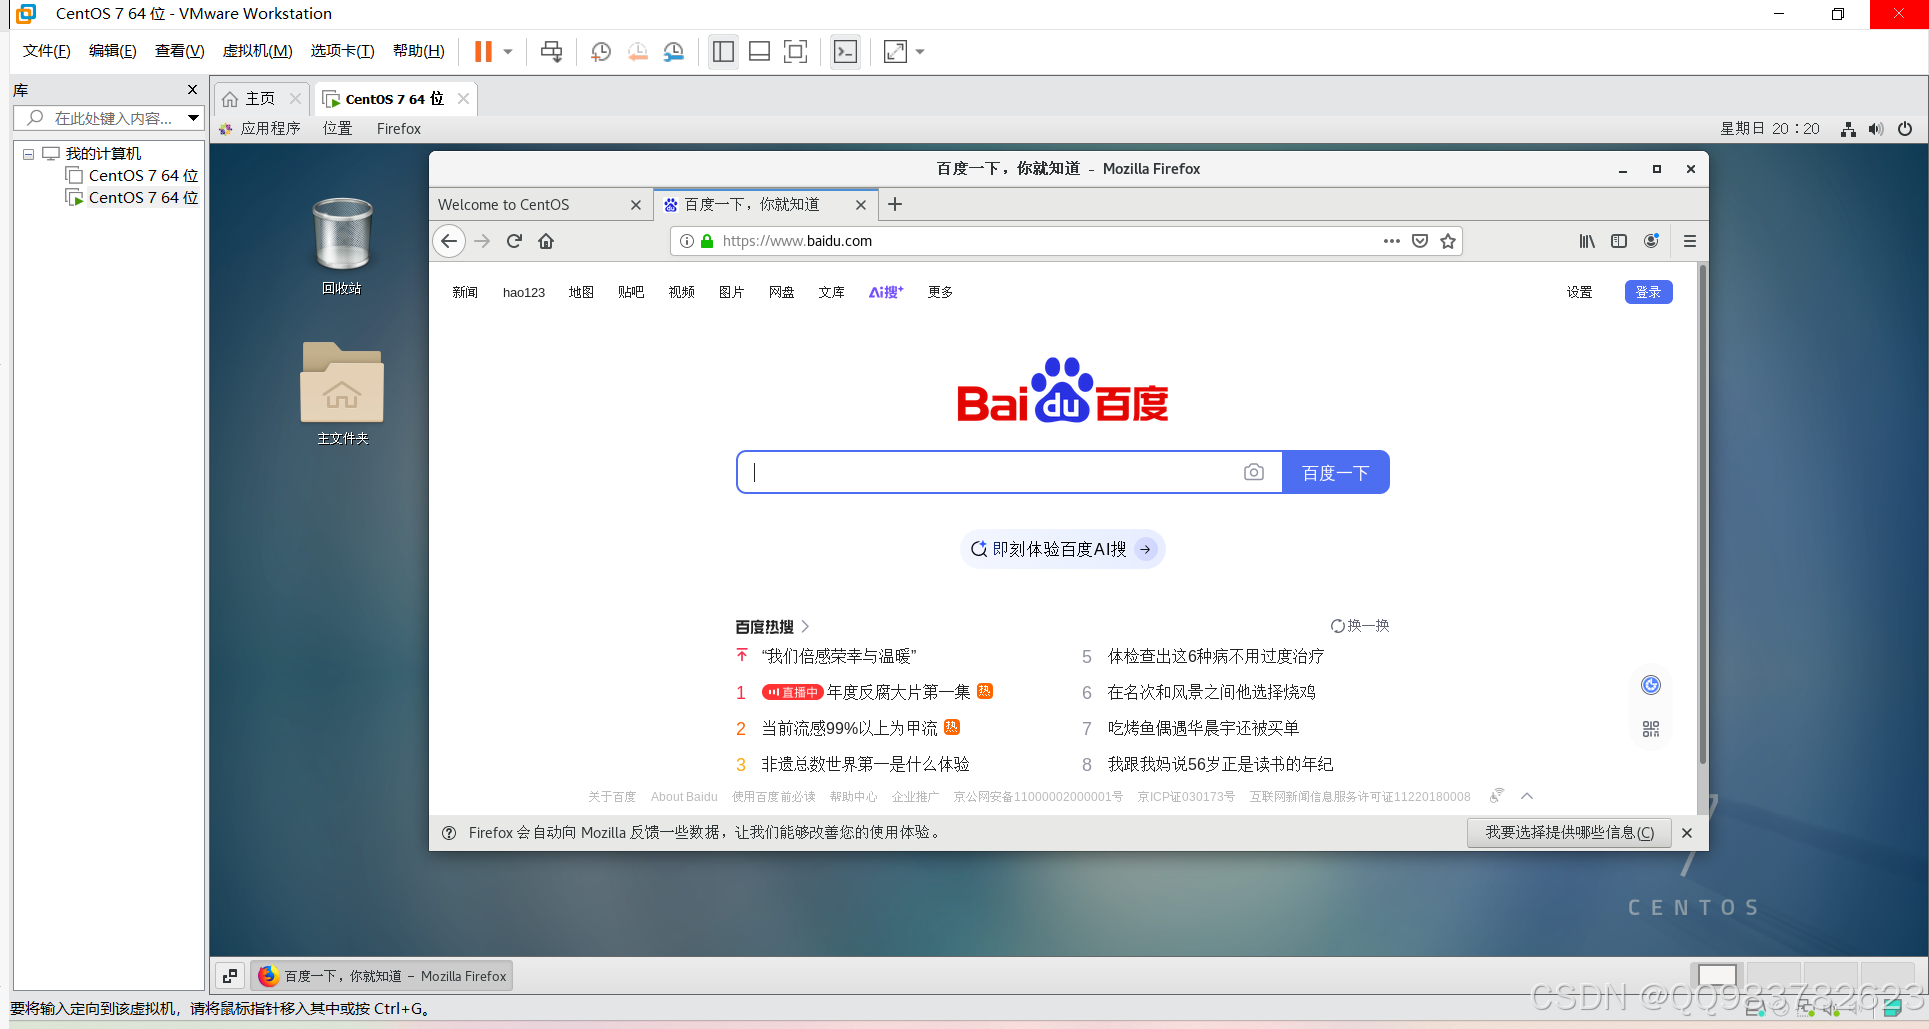Open the VMware console view icon
The height and width of the screenshot is (1029, 1929).
[845, 52]
